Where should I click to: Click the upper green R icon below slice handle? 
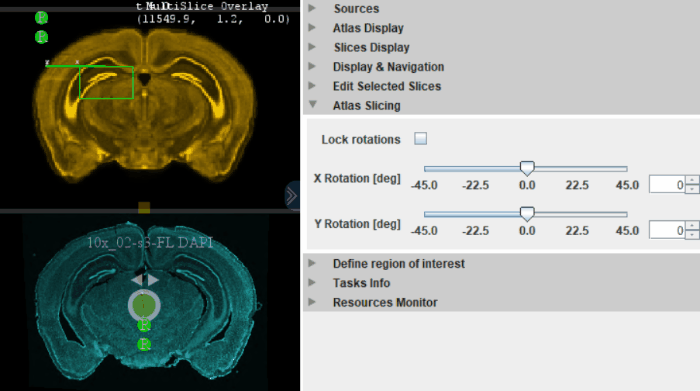click(144, 325)
